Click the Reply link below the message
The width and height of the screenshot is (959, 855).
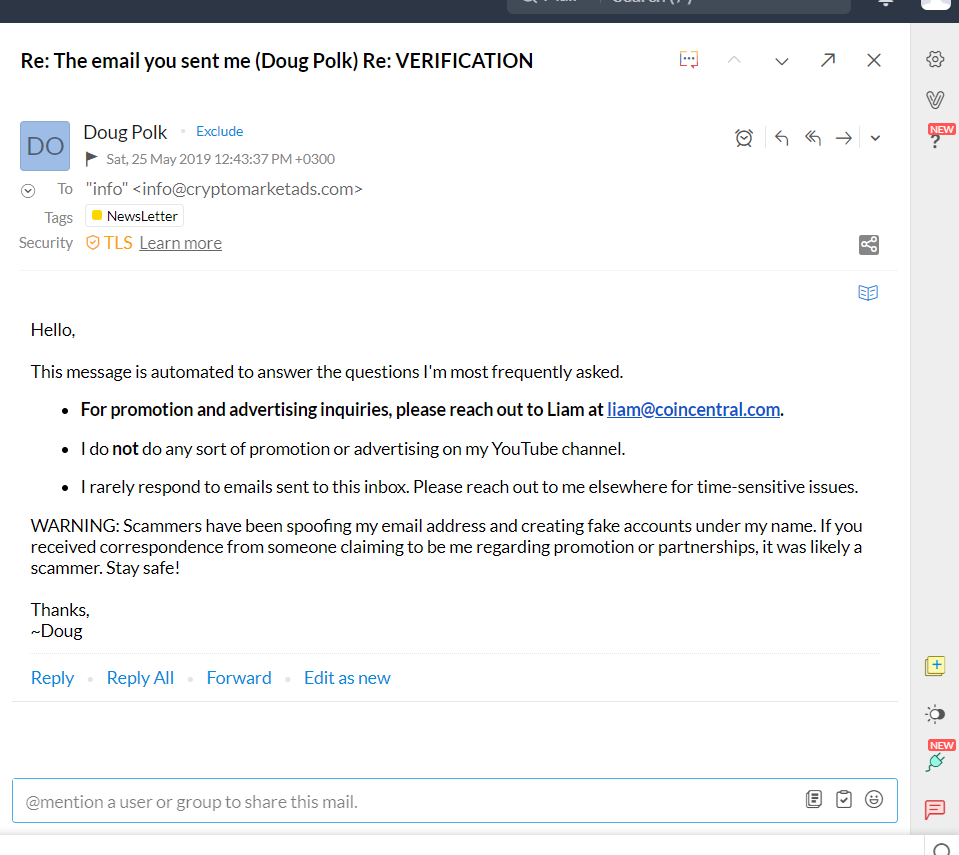coord(53,678)
